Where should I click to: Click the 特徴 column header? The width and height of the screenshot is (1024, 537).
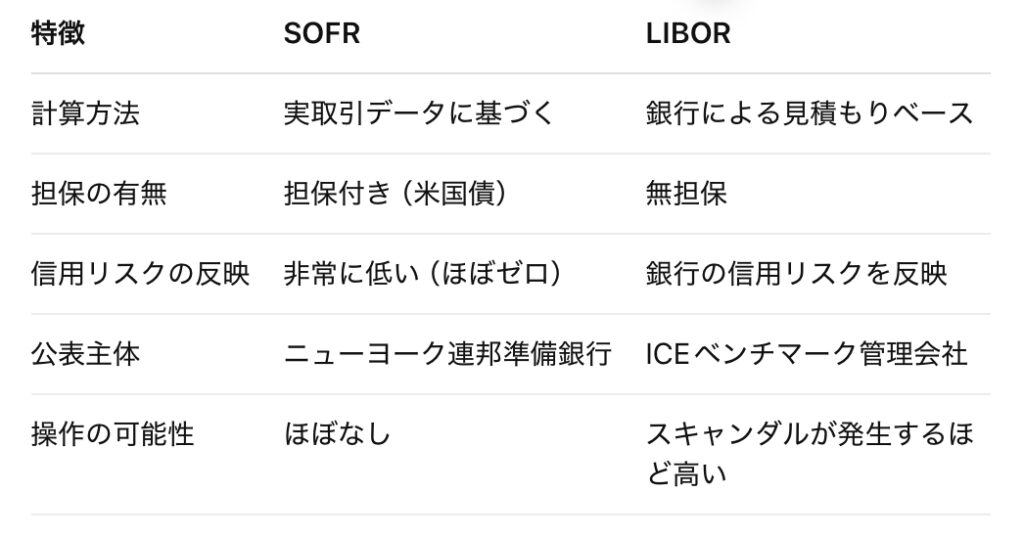click(58, 33)
